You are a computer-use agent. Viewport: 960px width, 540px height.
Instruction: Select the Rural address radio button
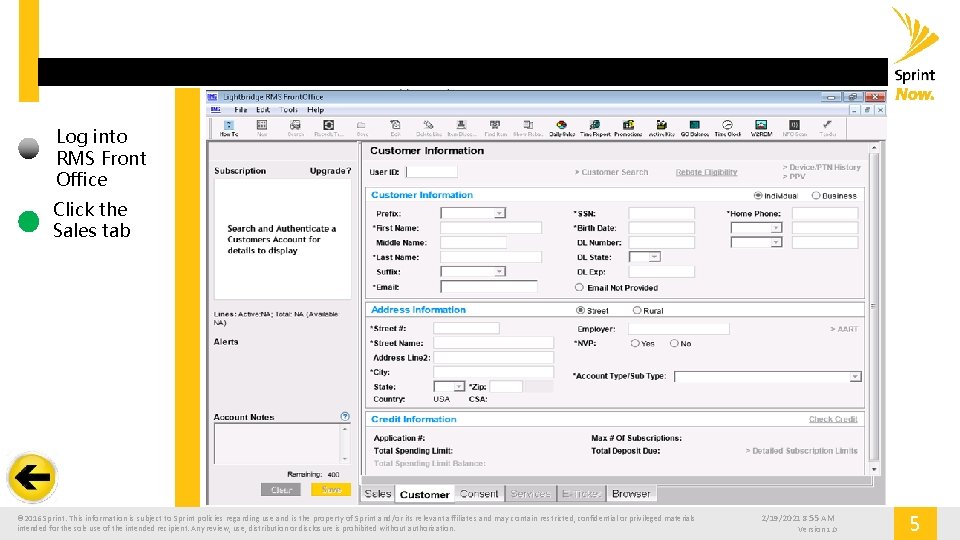tap(637, 310)
